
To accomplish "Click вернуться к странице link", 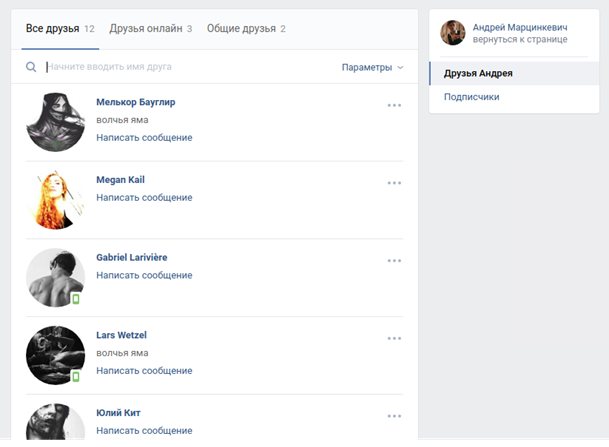I will [520, 40].
